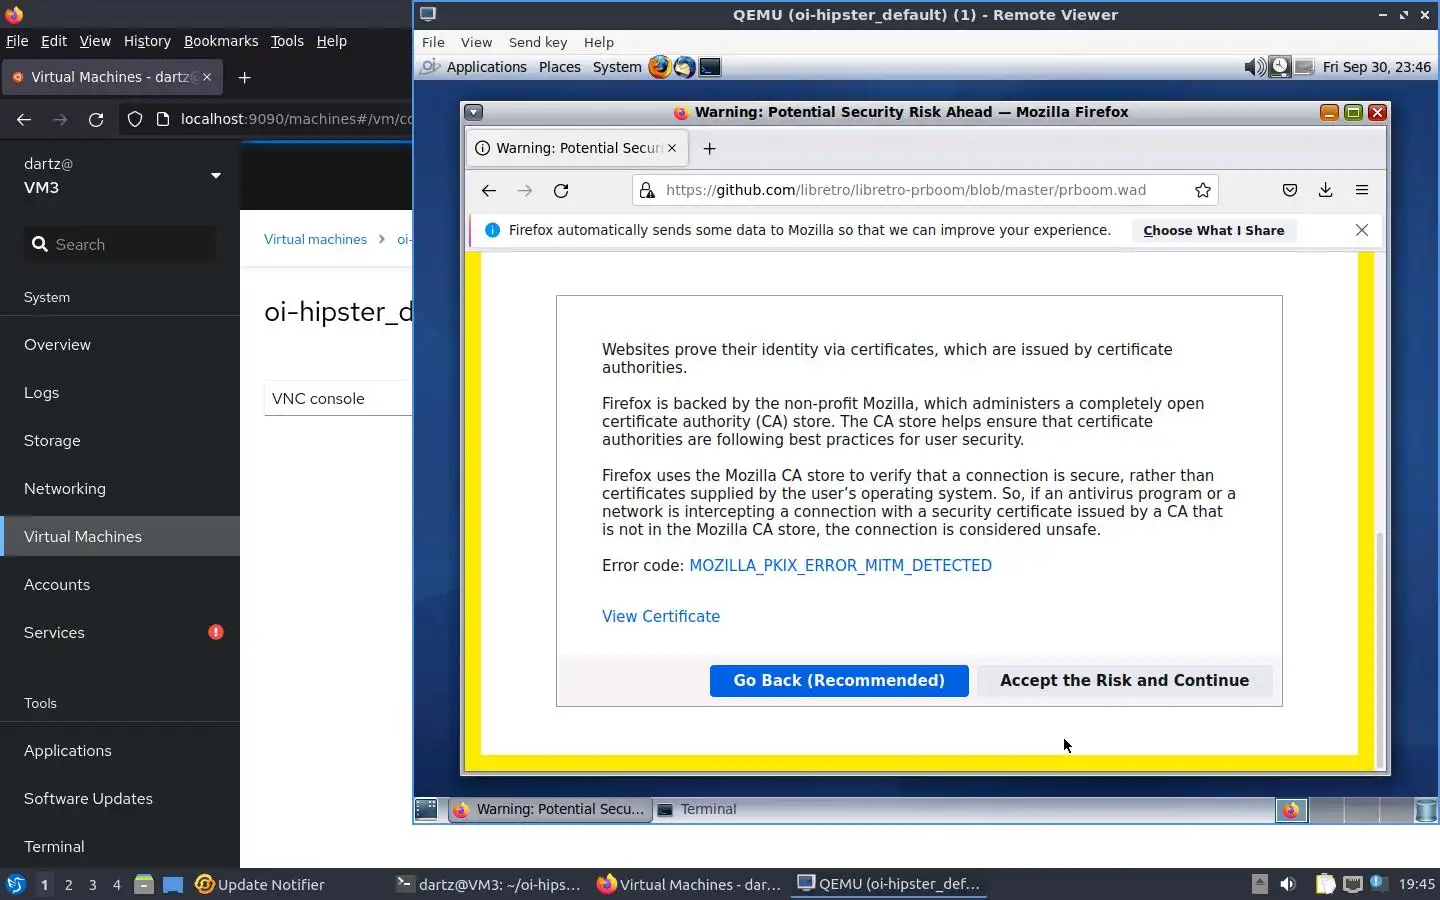Close the Virtual Machines host tab
Viewport: 1440px width, 900px height.
pyautogui.click(x=207, y=77)
